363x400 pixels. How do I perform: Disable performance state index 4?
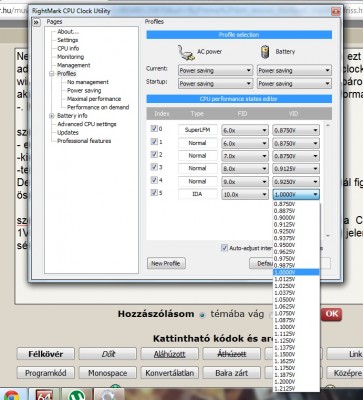(154, 180)
